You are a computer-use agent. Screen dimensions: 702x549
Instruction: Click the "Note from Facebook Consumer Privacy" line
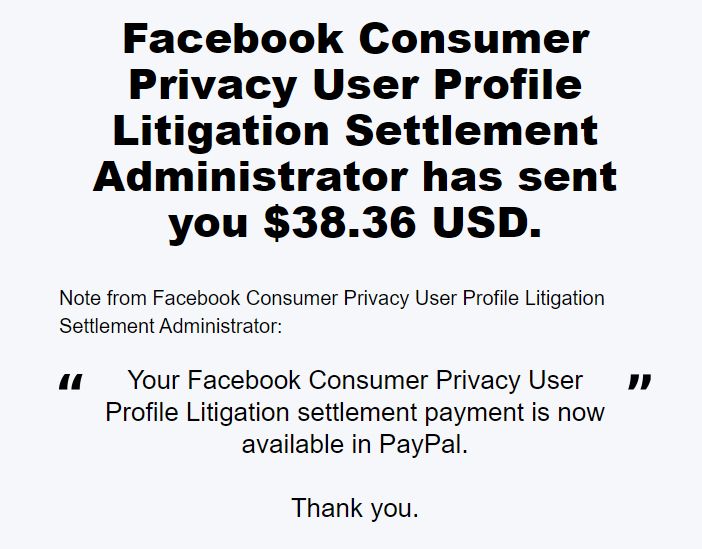[332, 298]
